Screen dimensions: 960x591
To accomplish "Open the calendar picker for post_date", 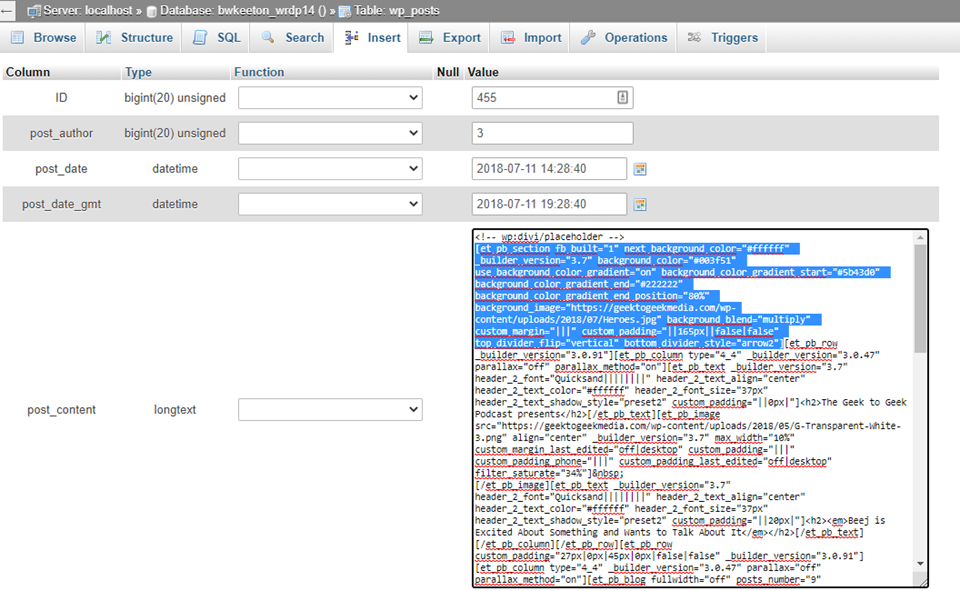I will pyautogui.click(x=639, y=168).
